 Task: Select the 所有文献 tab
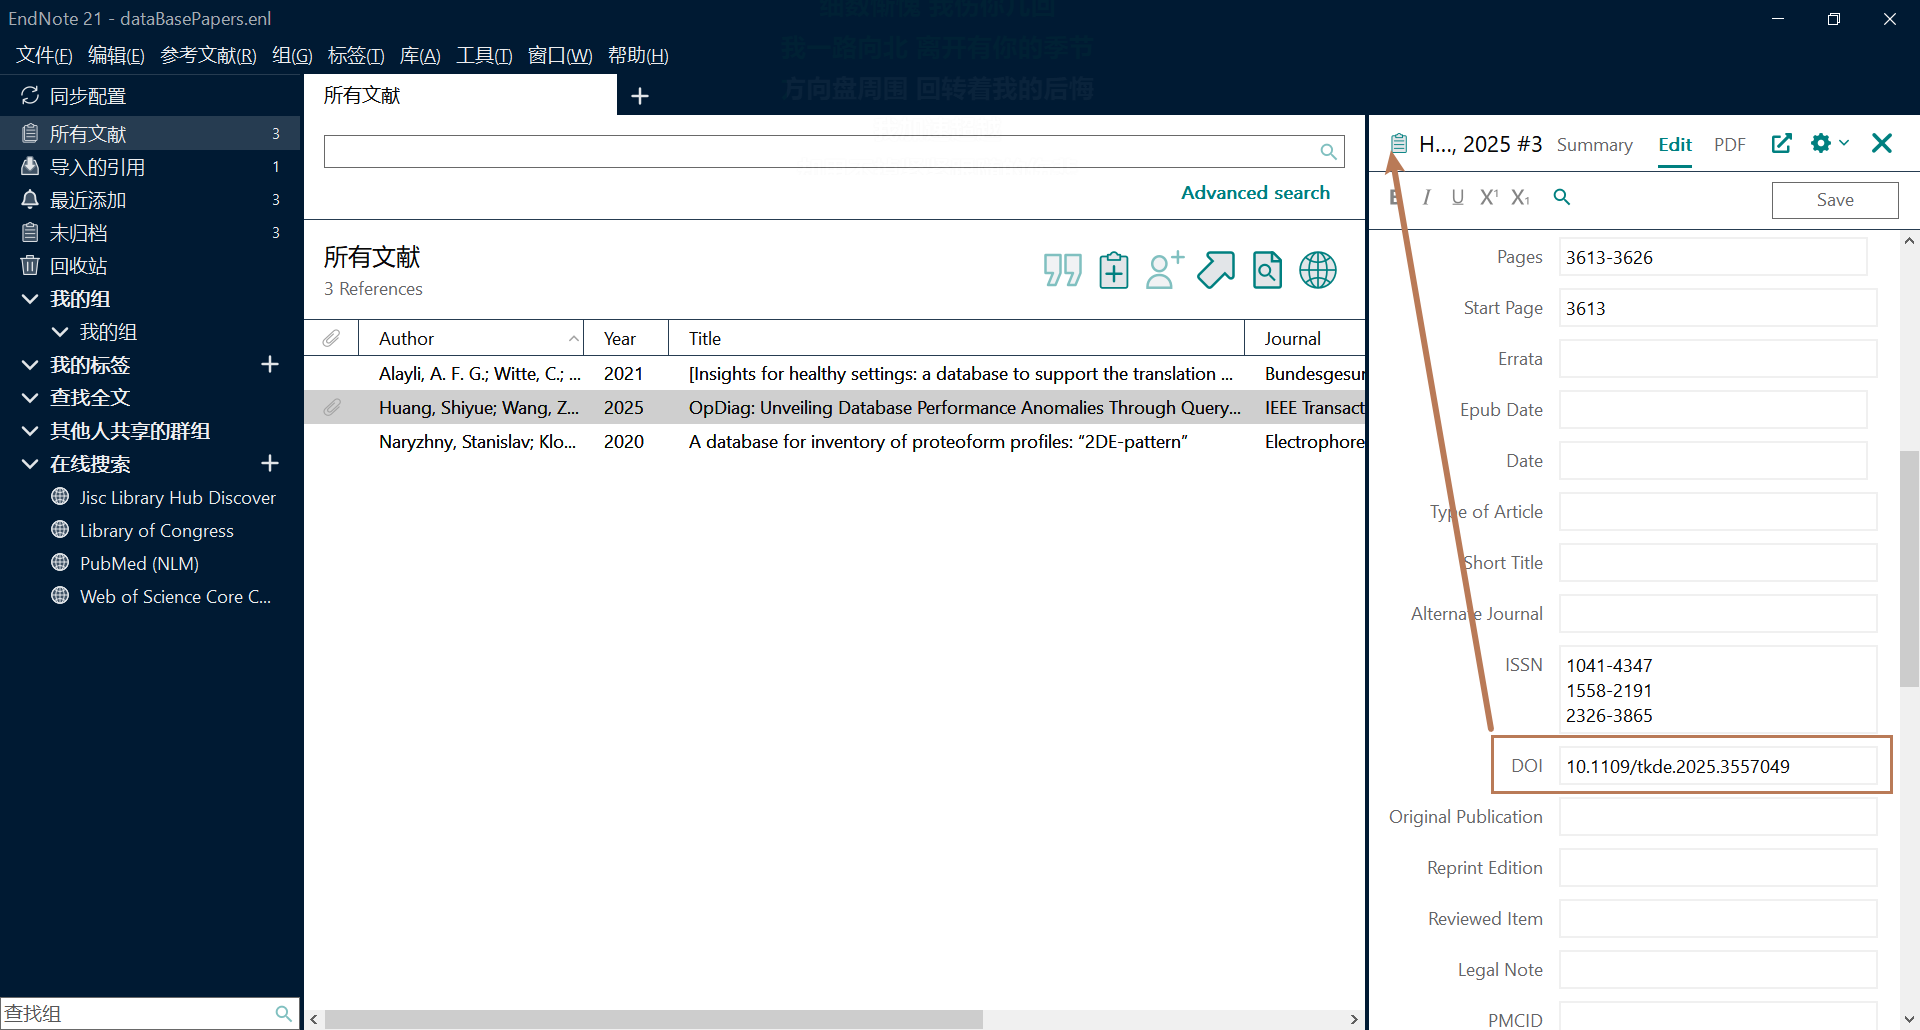tap(460, 95)
